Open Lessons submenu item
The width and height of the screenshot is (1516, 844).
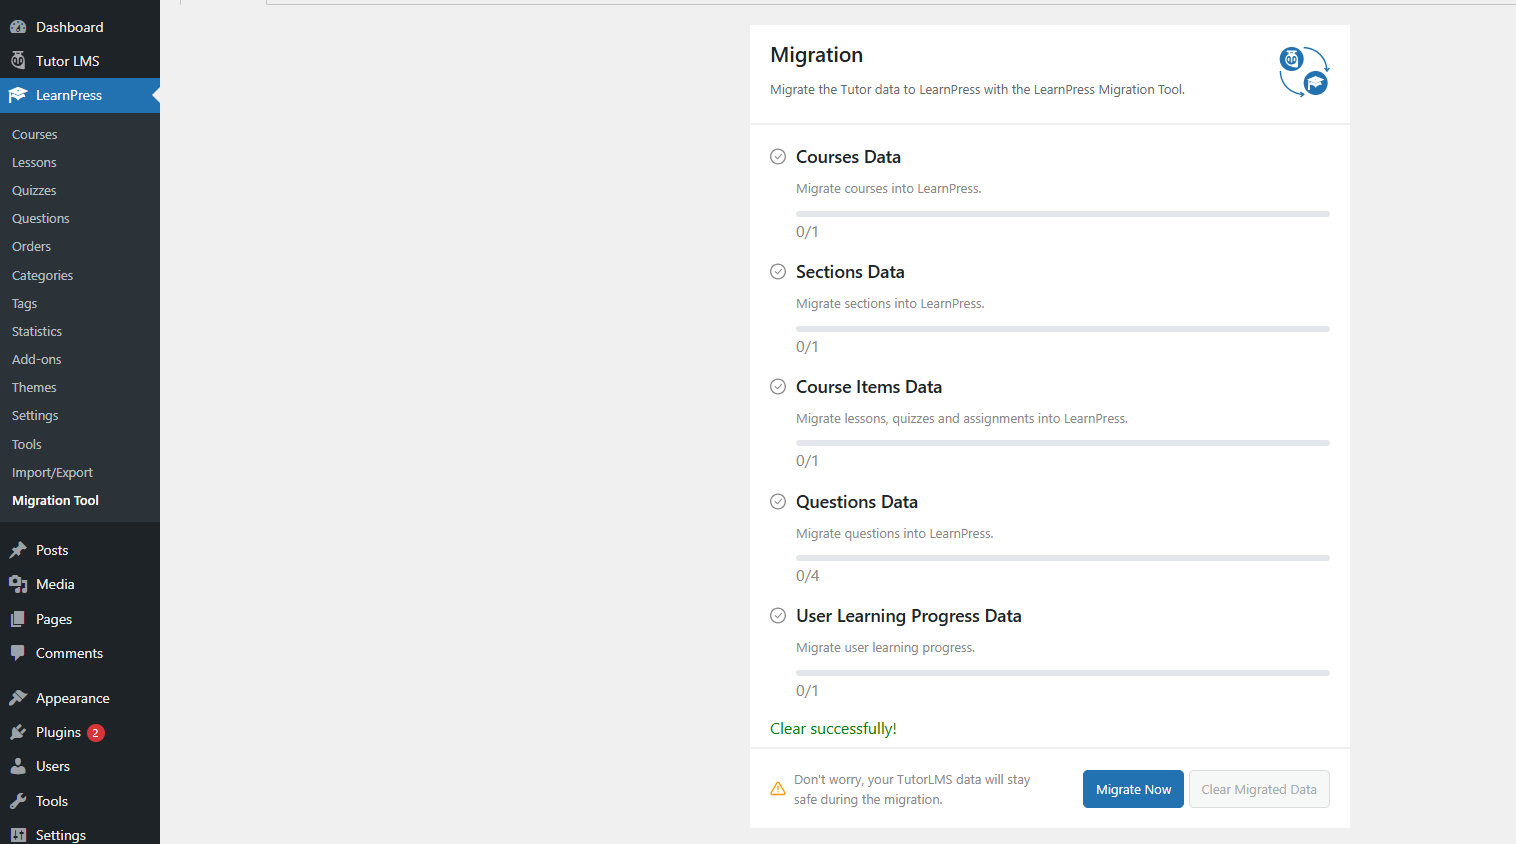(34, 162)
